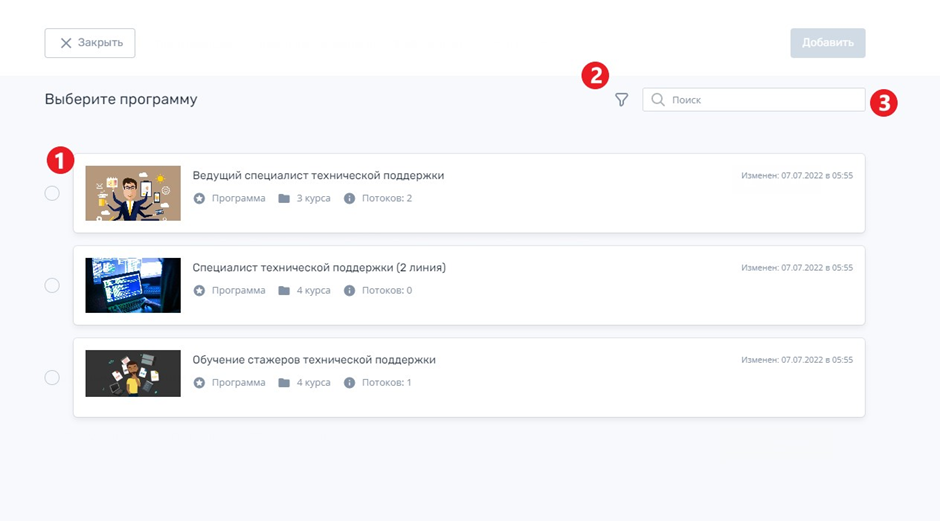Click info icon next to 'Потоков: 1'
This screenshot has width=940, height=521.
click(x=350, y=383)
